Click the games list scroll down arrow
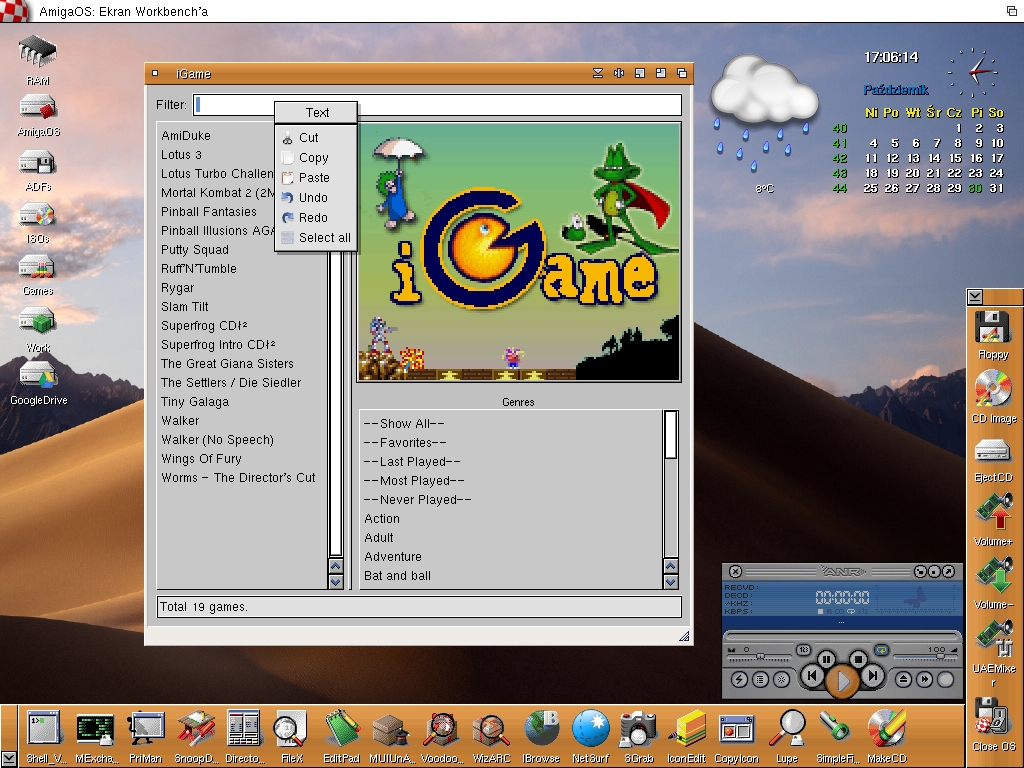The width and height of the screenshot is (1024, 768). coord(336,582)
